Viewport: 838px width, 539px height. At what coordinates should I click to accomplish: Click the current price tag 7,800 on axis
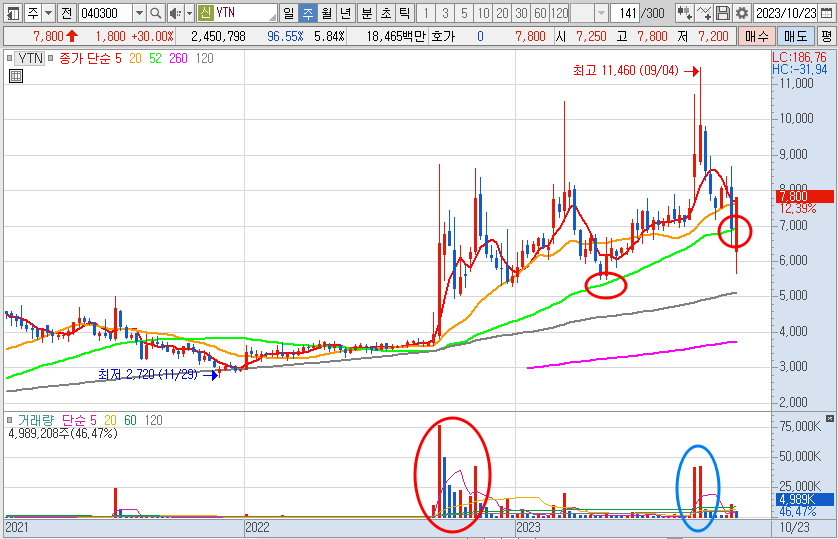click(x=804, y=196)
